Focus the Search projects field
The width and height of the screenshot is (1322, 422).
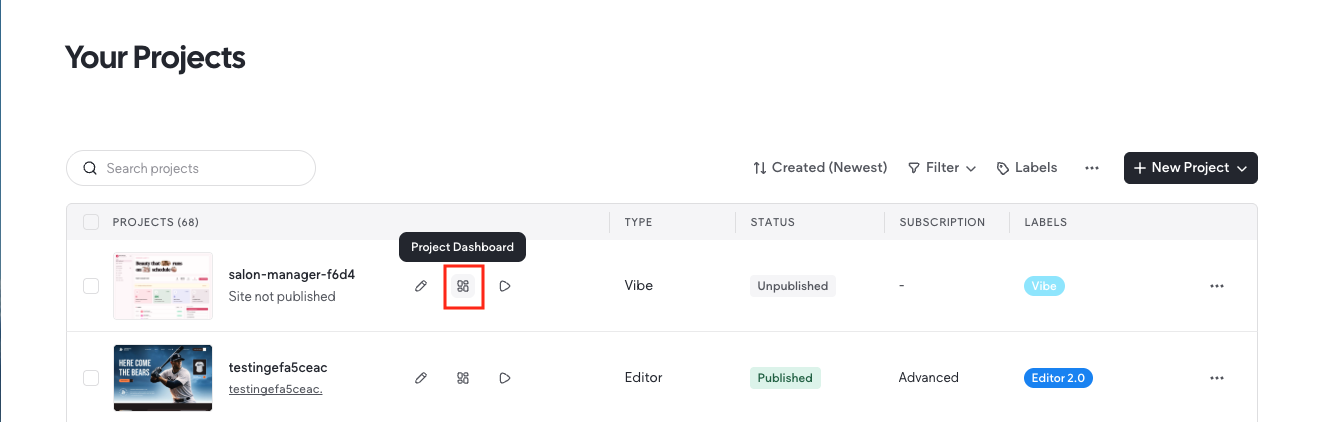pos(191,168)
